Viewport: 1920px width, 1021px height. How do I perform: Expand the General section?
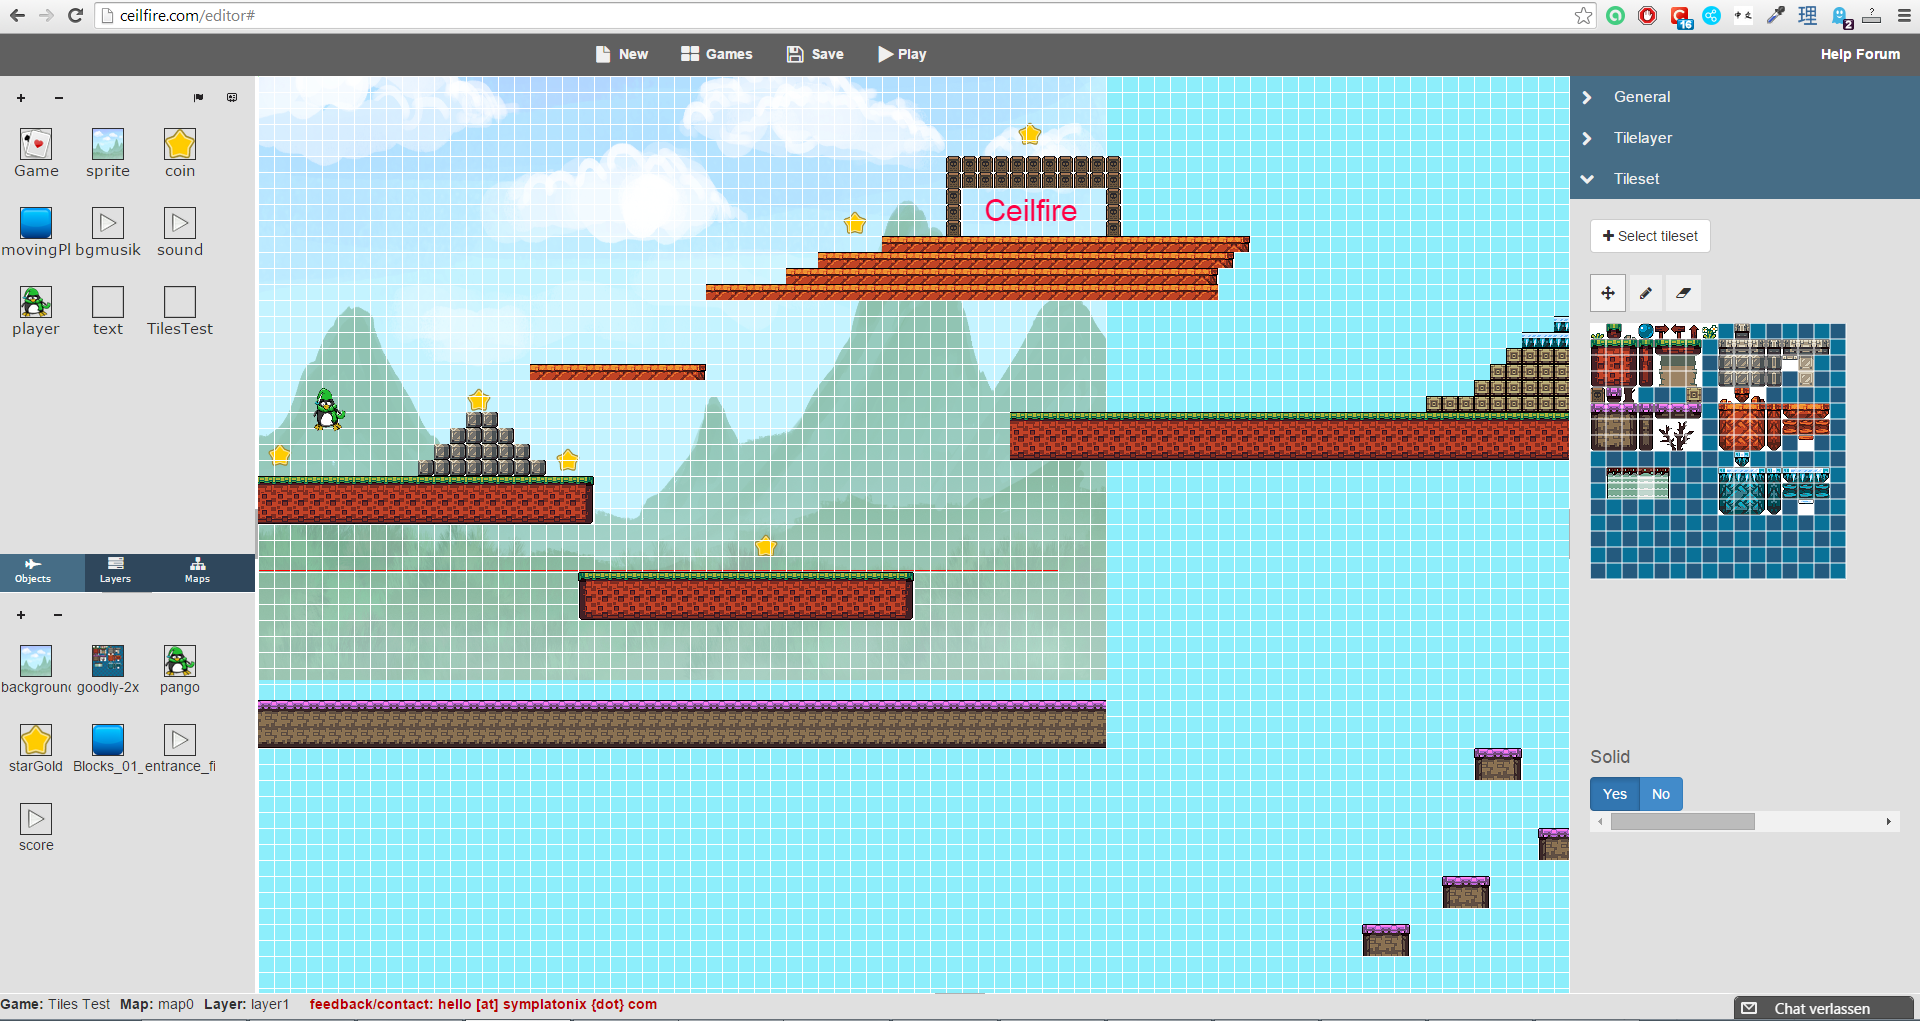(1641, 97)
